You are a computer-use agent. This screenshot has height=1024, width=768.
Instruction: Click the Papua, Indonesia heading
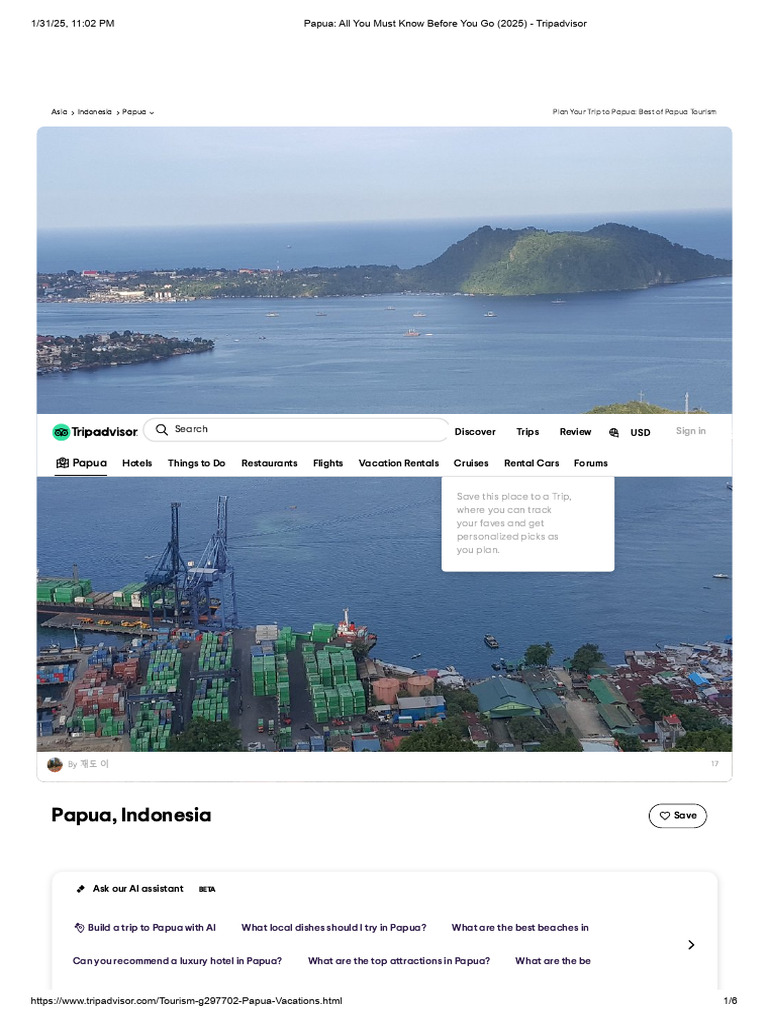click(131, 815)
